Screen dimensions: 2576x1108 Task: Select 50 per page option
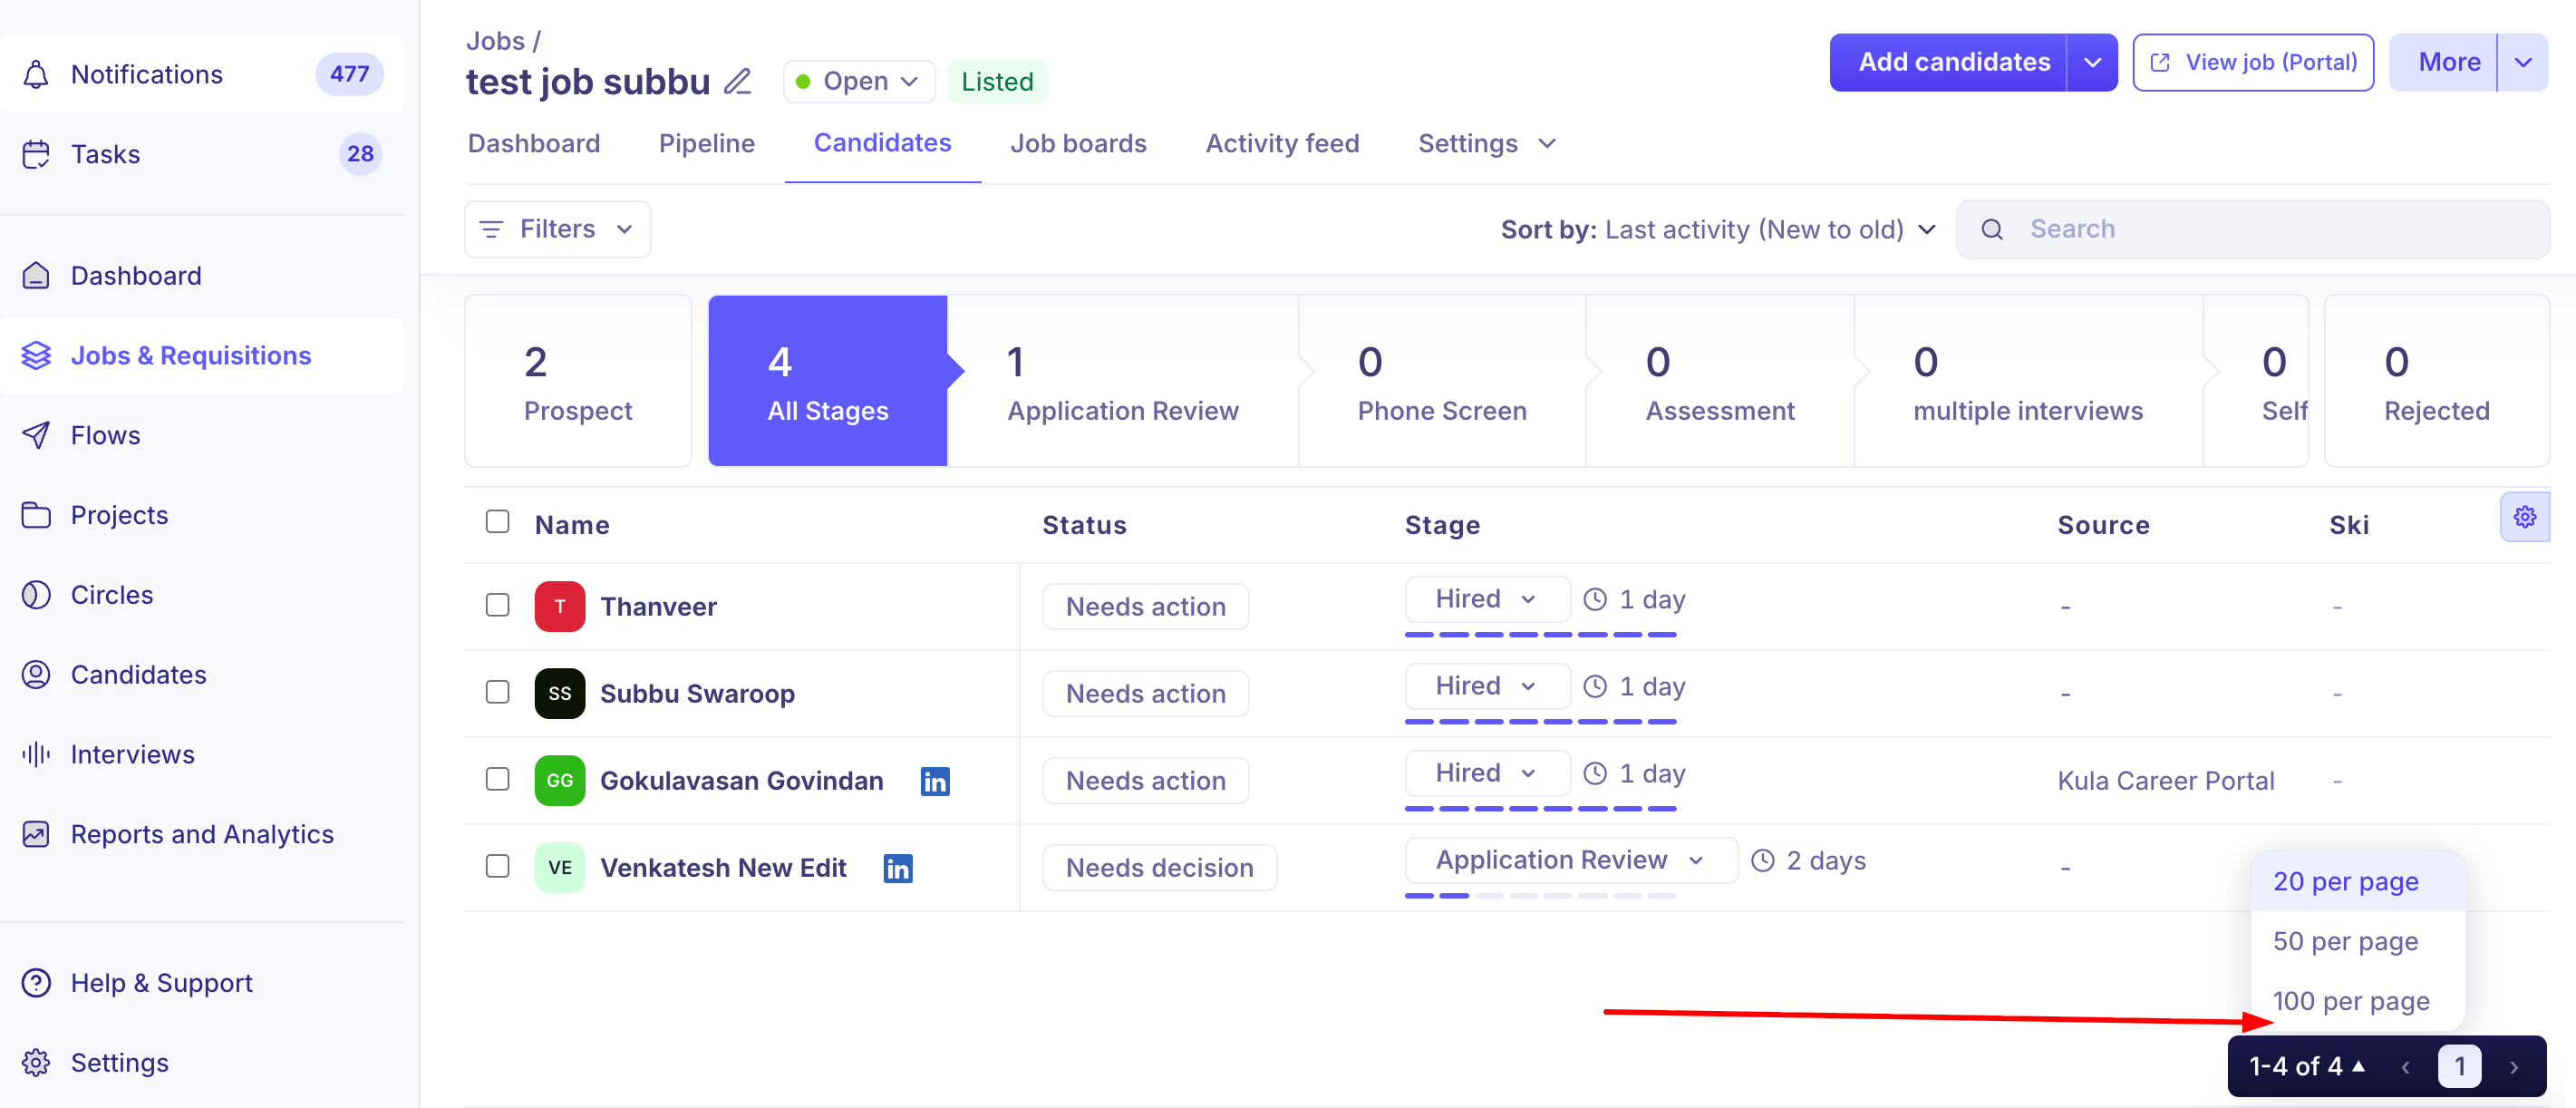coord(2357,942)
